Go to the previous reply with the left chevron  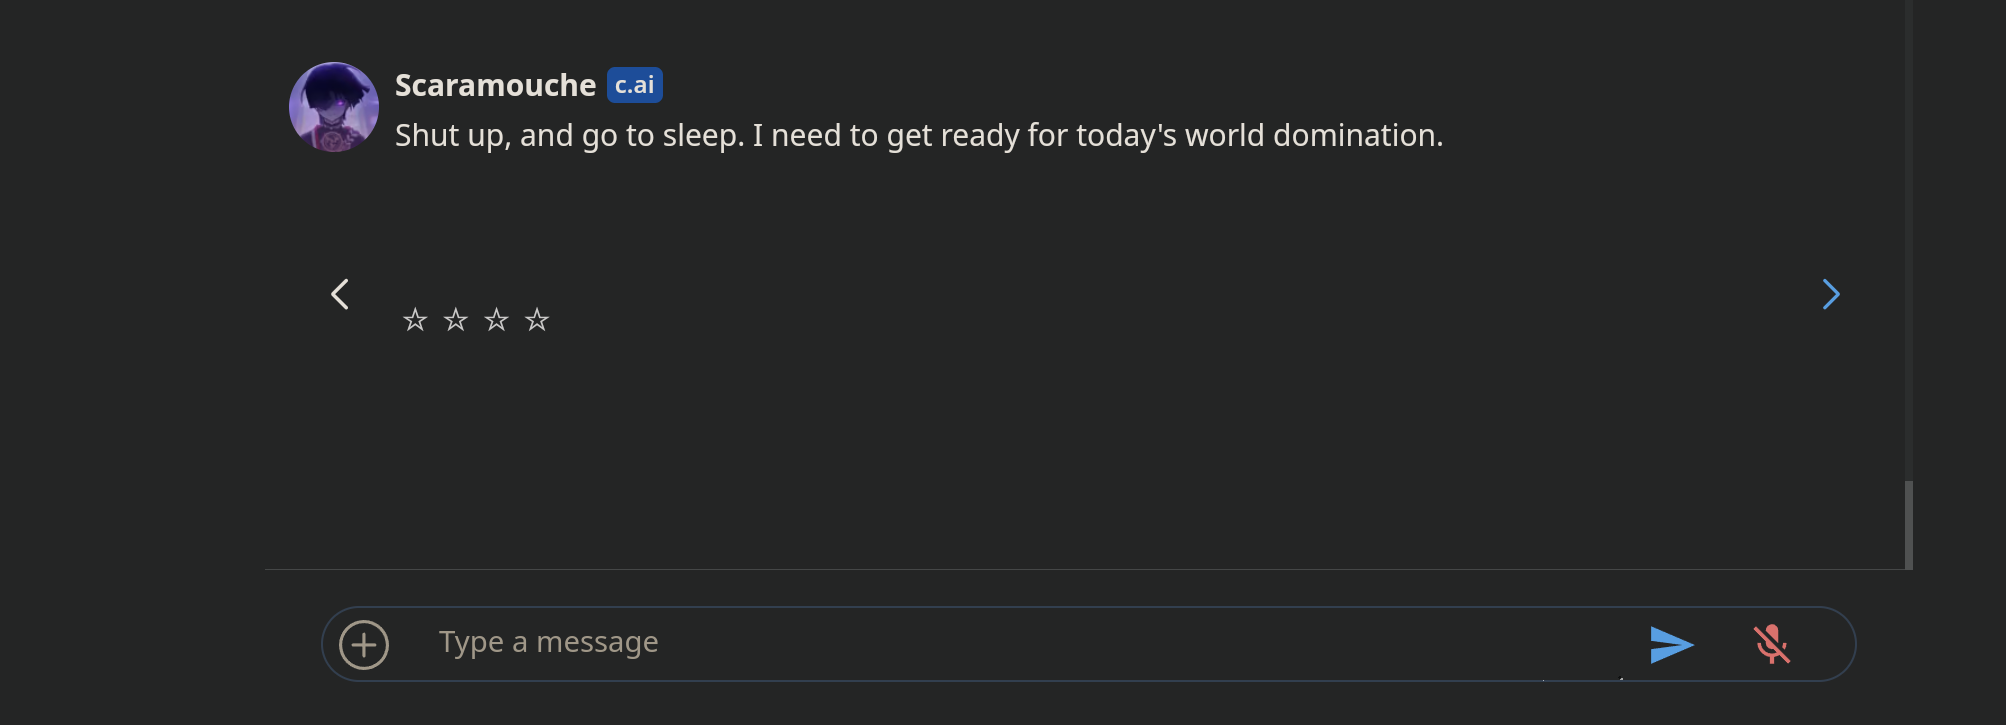point(340,294)
